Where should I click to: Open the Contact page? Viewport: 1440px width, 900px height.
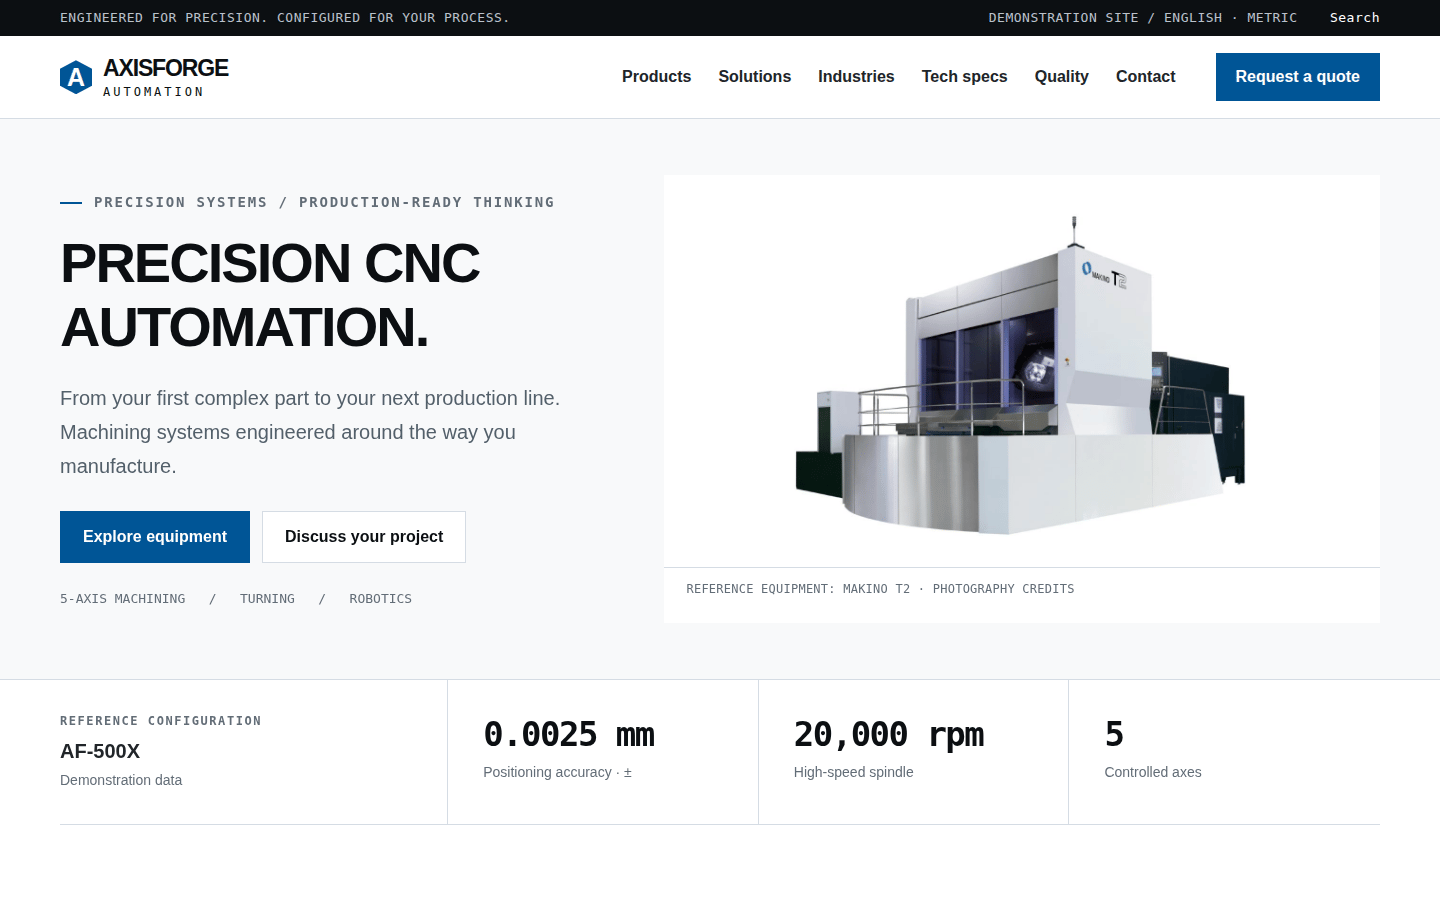[x=1145, y=77]
